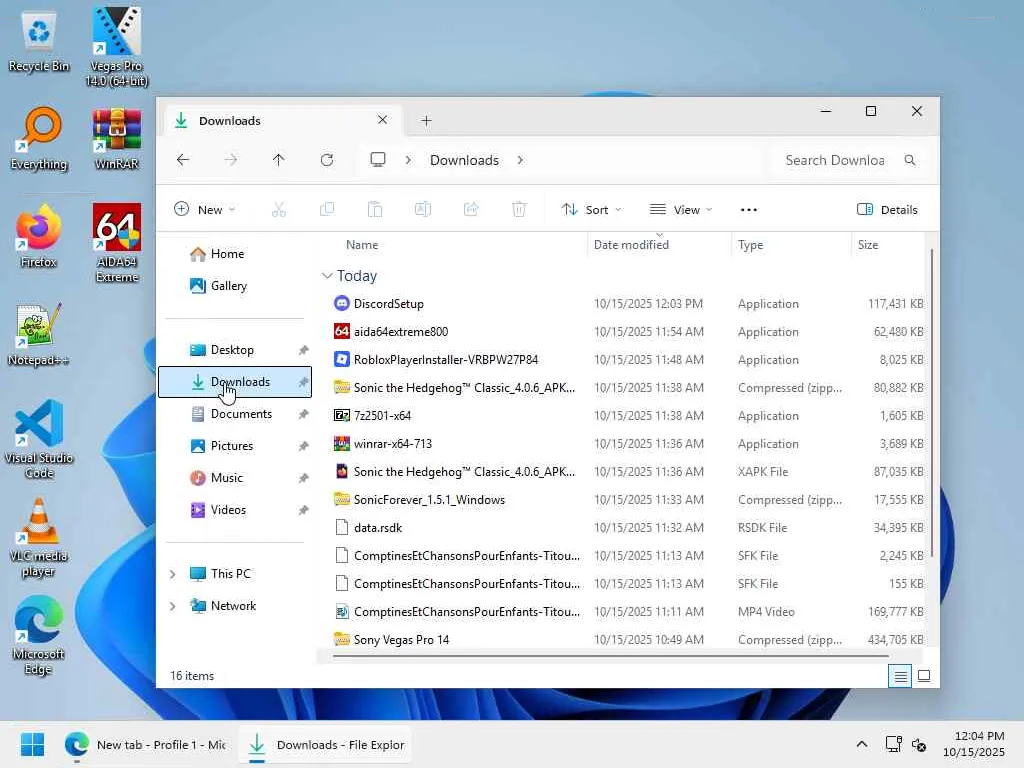Select the DiscordSetup file
Screen dimensions: 1024x768
coord(389,304)
